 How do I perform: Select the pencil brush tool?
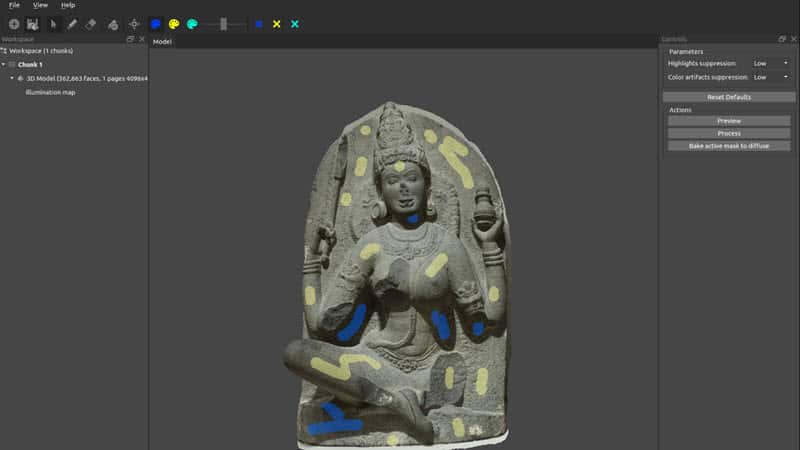click(x=72, y=24)
